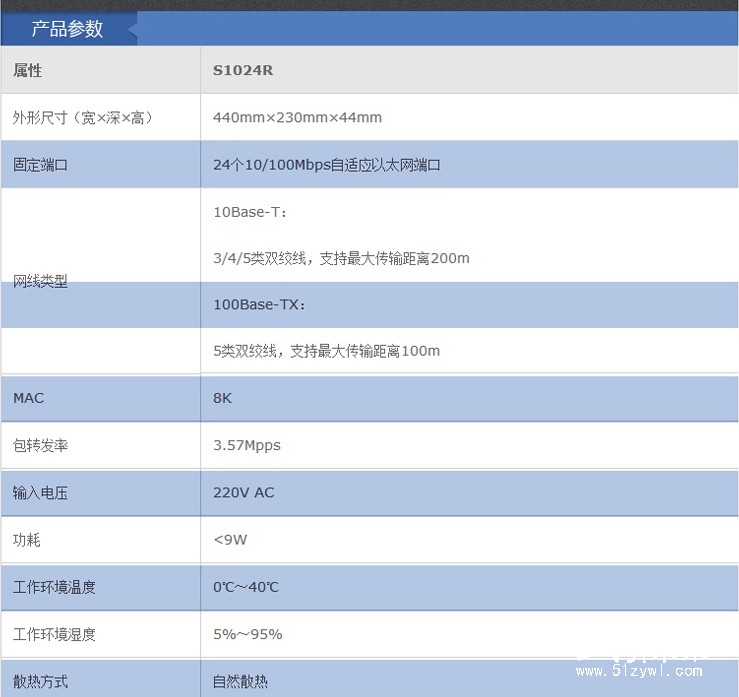Screen dimensions: 739x697
Task: Click the 0℃~40℃ temperature value
Action: (246, 587)
